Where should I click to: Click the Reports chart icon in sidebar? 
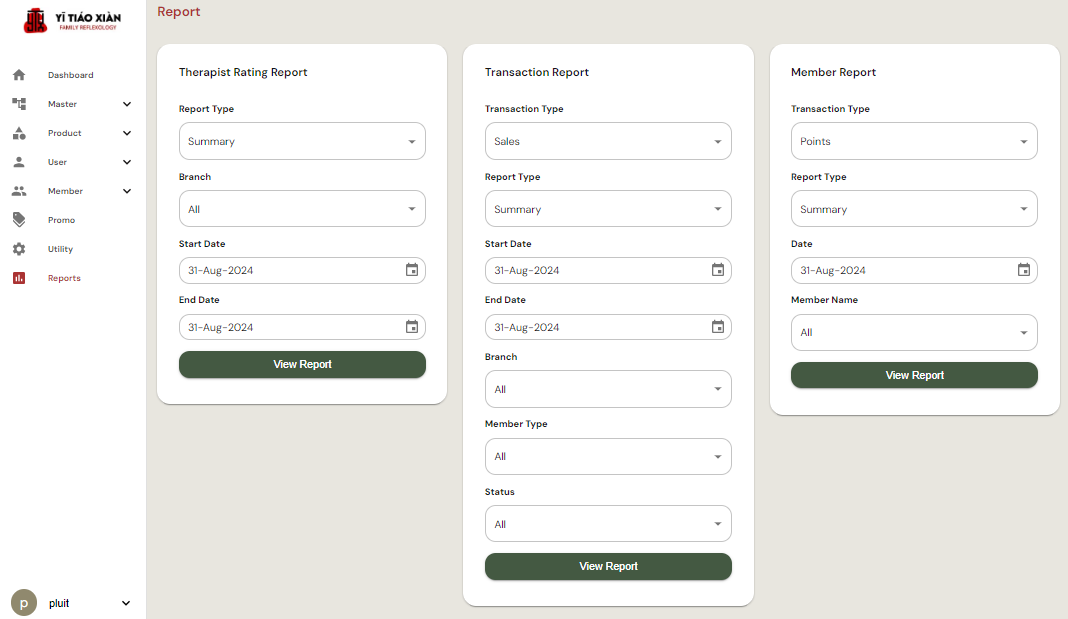[19, 278]
